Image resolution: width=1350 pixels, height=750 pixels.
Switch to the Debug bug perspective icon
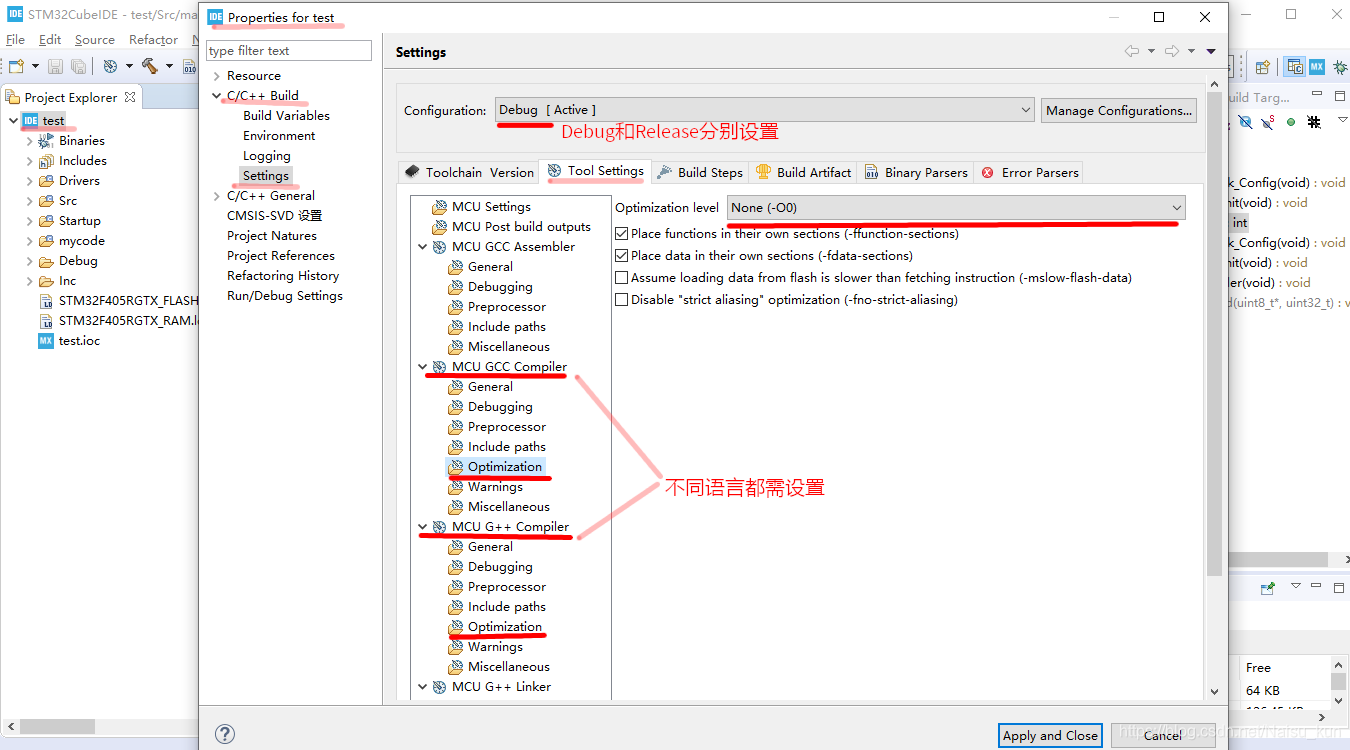click(x=1339, y=67)
